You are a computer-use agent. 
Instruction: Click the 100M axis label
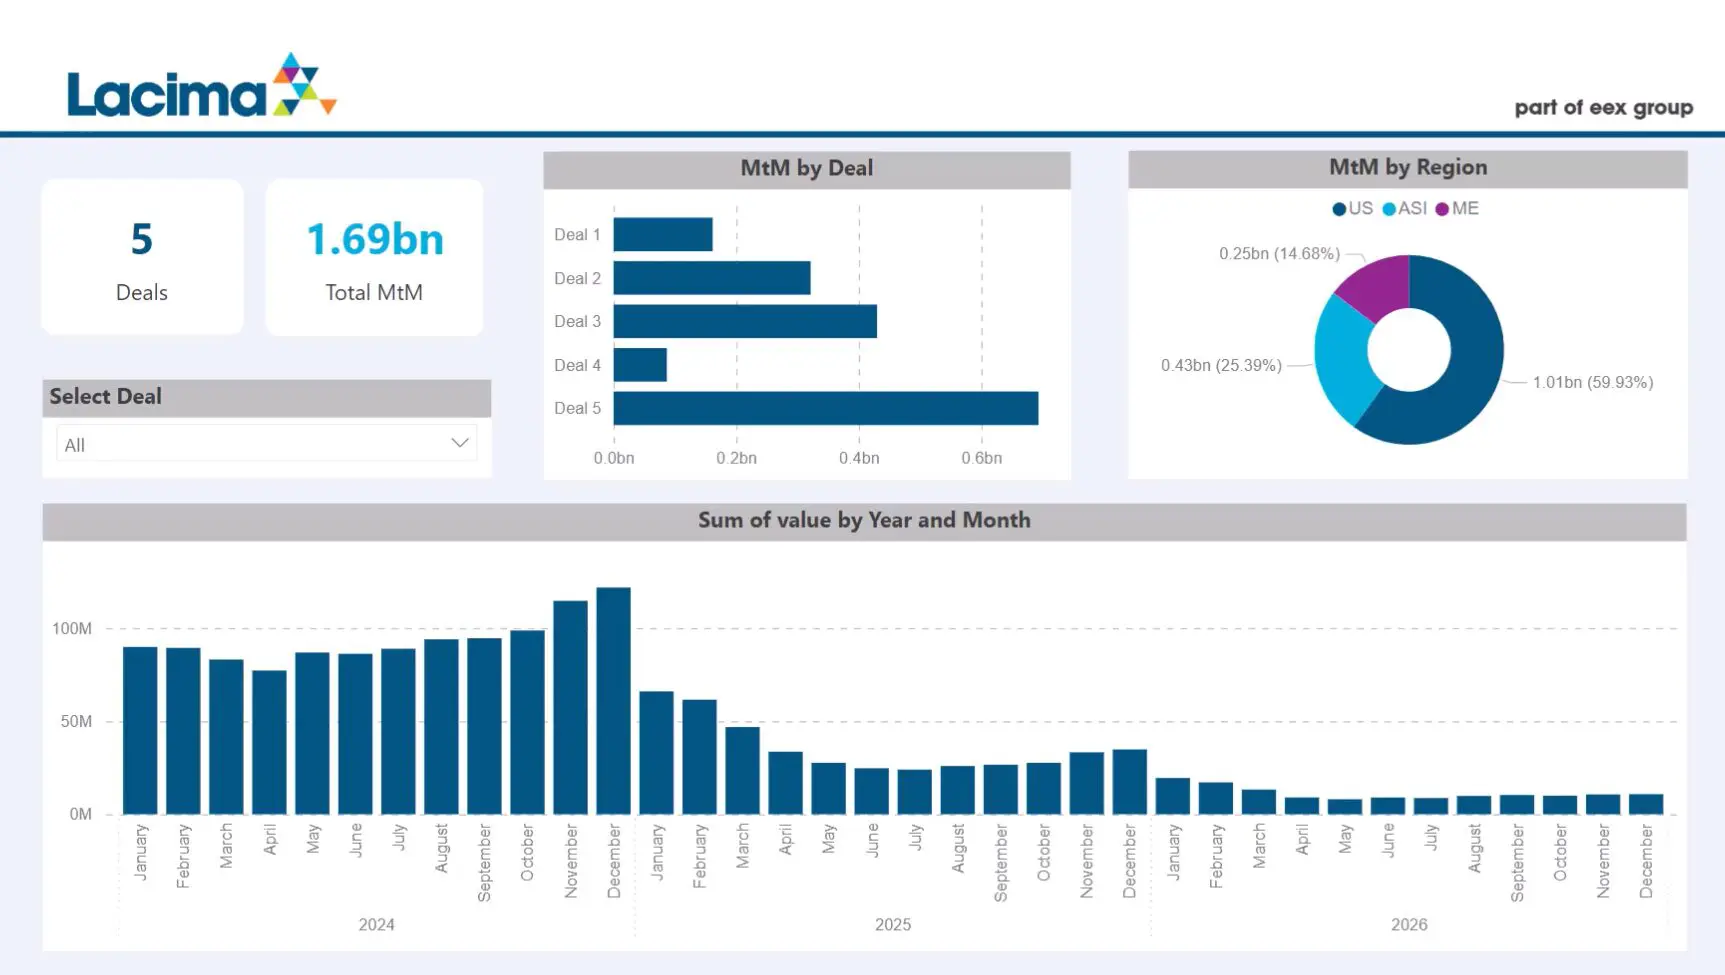coord(72,629)
